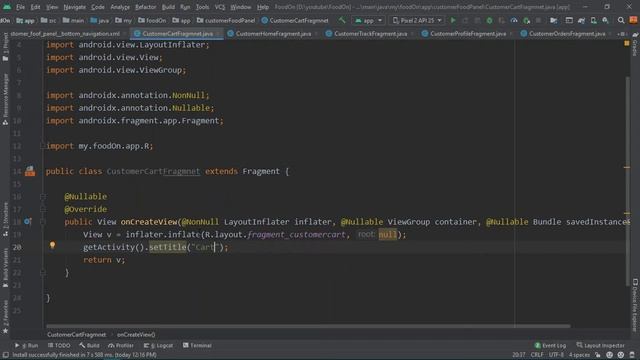The width and height of the screenshot is (640, 360).
Task: Click the editor's horizontal scrollbar
Action: point(308,326)
